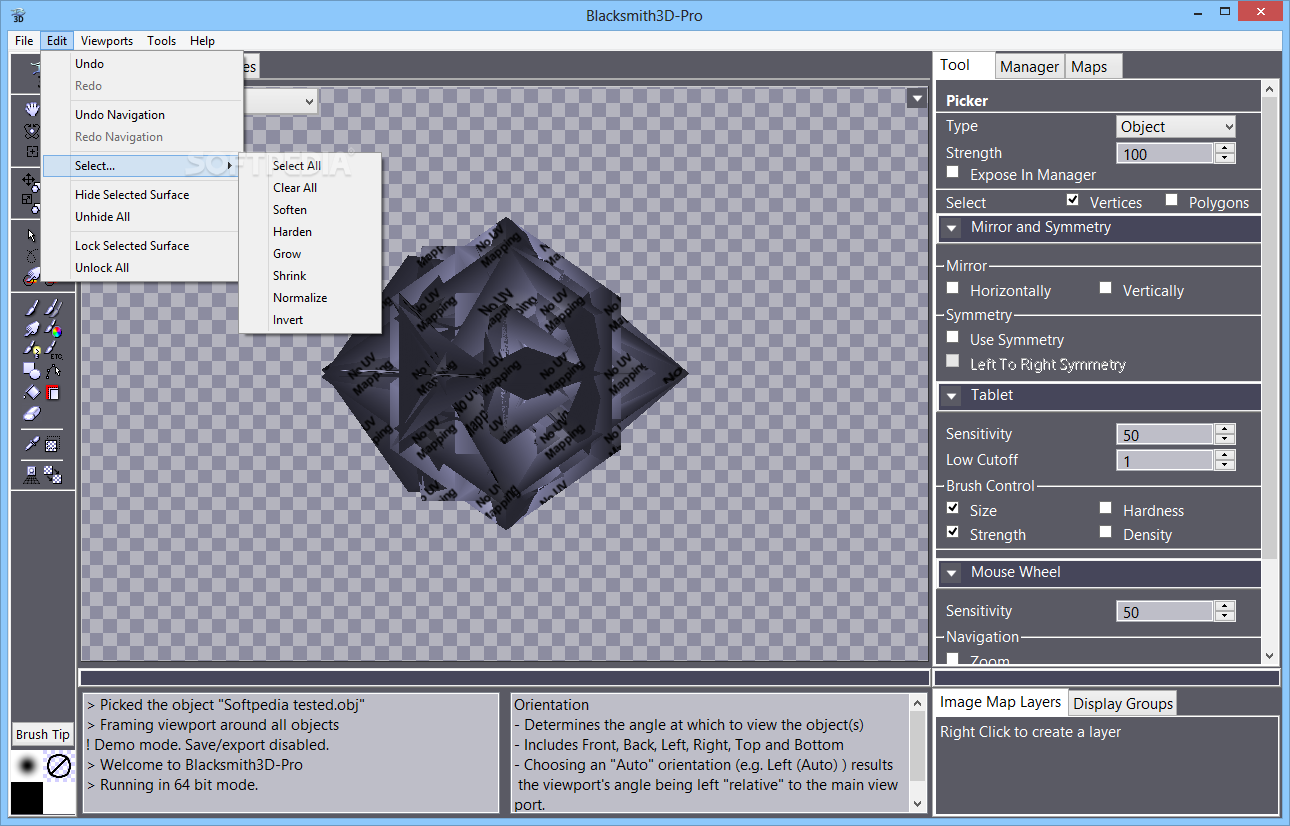Click the Brush Tip button
The height and width of the screenshot is (826, 1290).
pos(43,734)
